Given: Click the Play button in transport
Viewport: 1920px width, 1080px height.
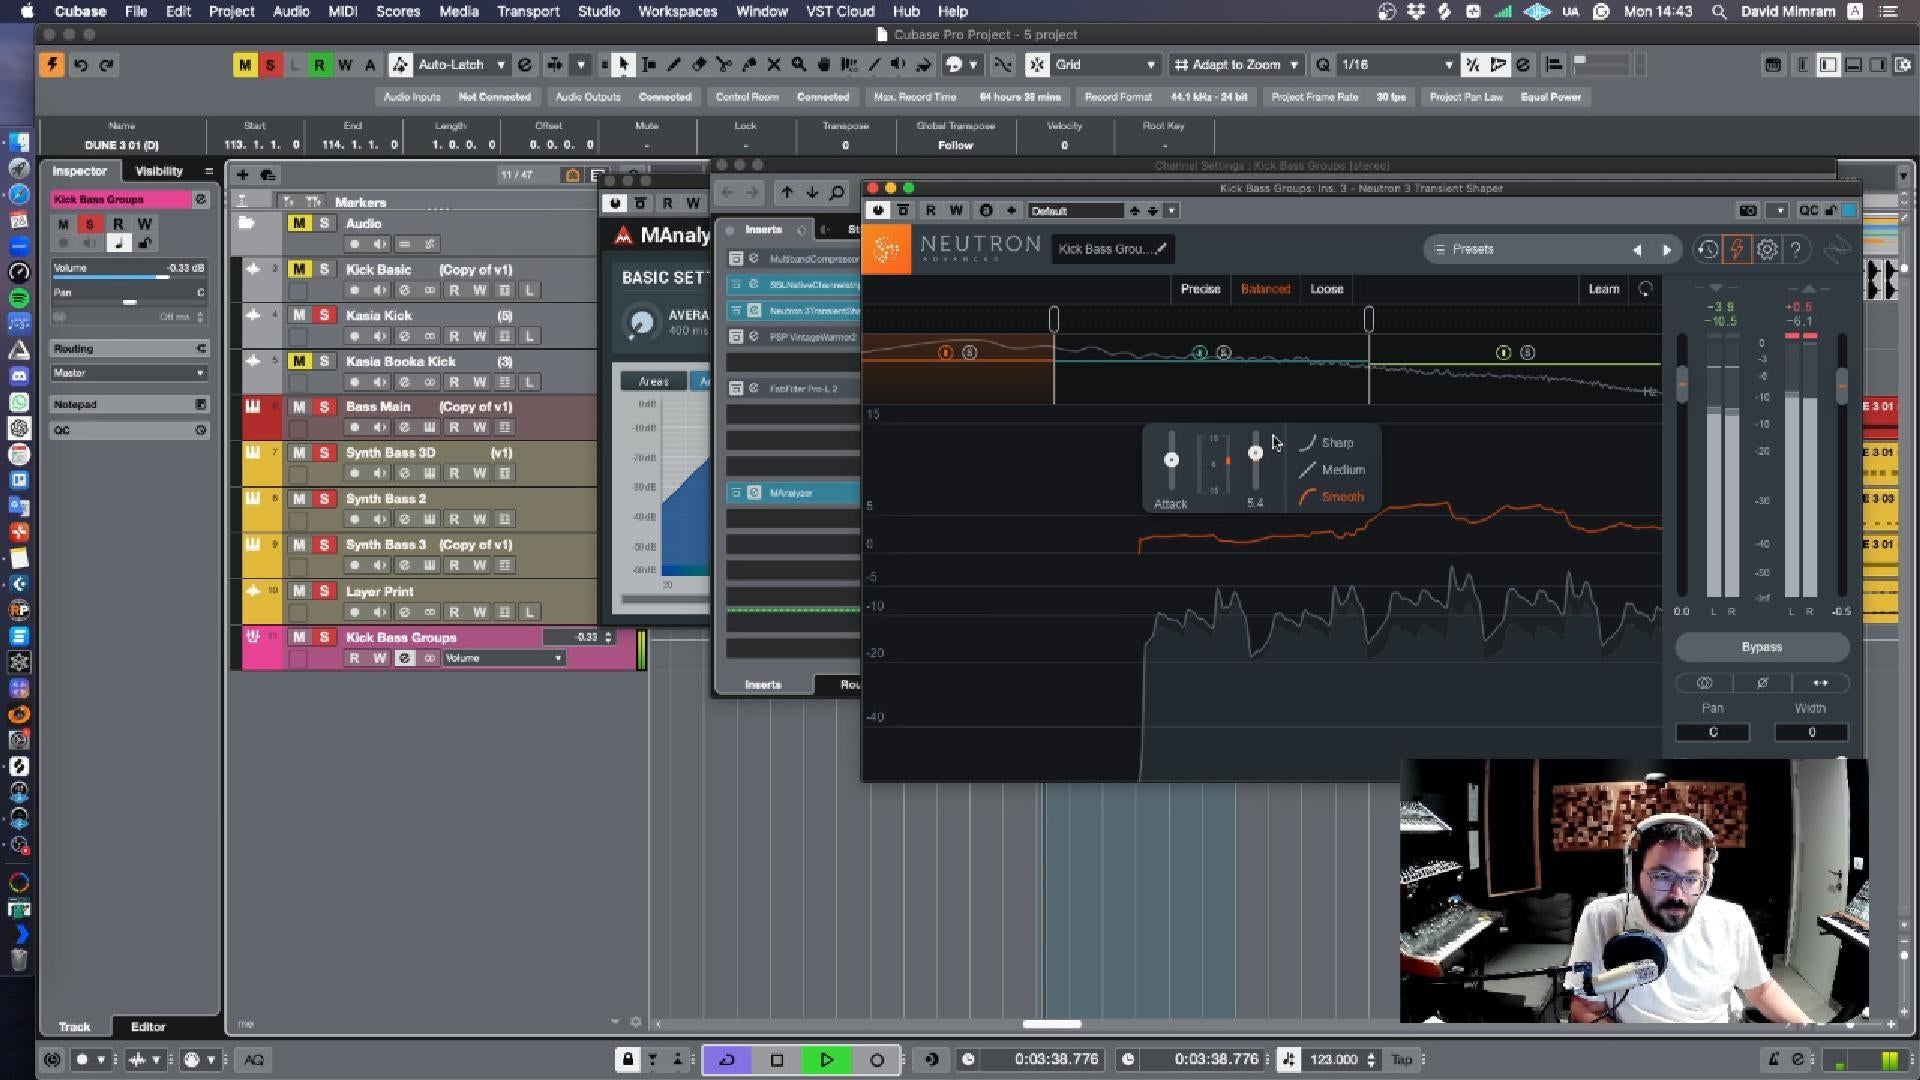Looking at the screenshot, I should [826, 1060].
